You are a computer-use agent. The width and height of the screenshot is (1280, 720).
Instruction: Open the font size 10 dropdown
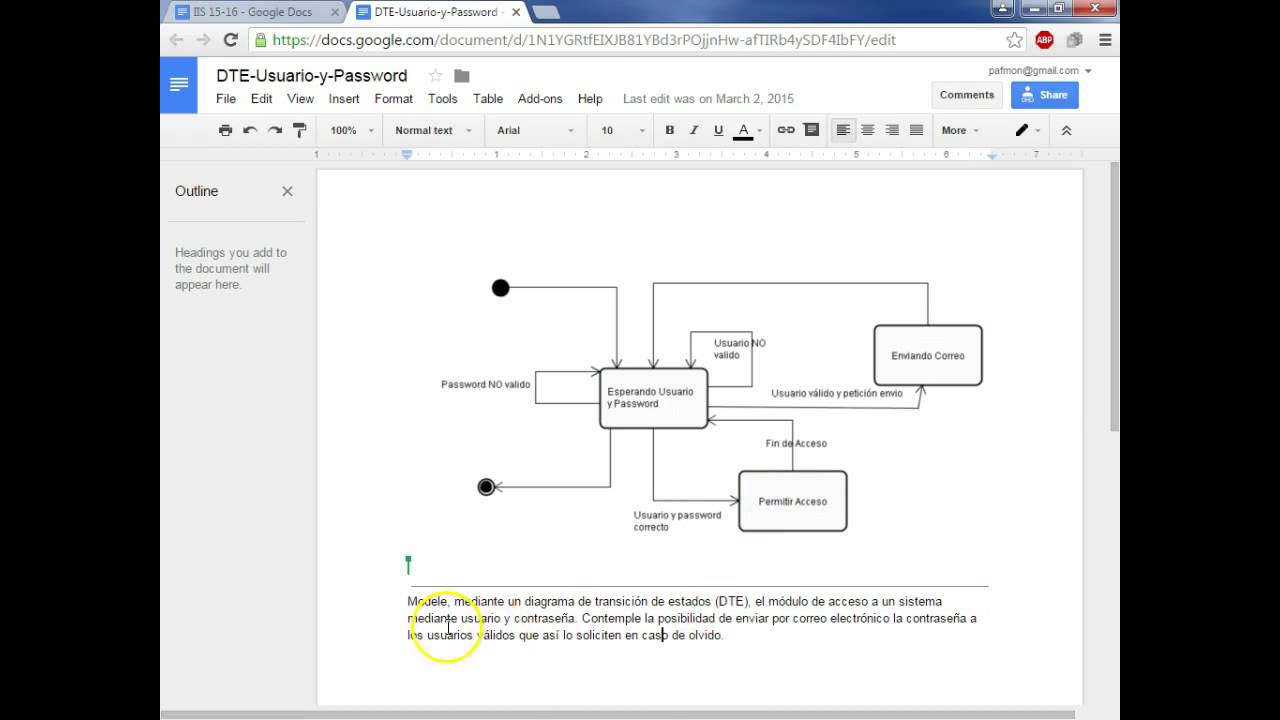point(623,130)
